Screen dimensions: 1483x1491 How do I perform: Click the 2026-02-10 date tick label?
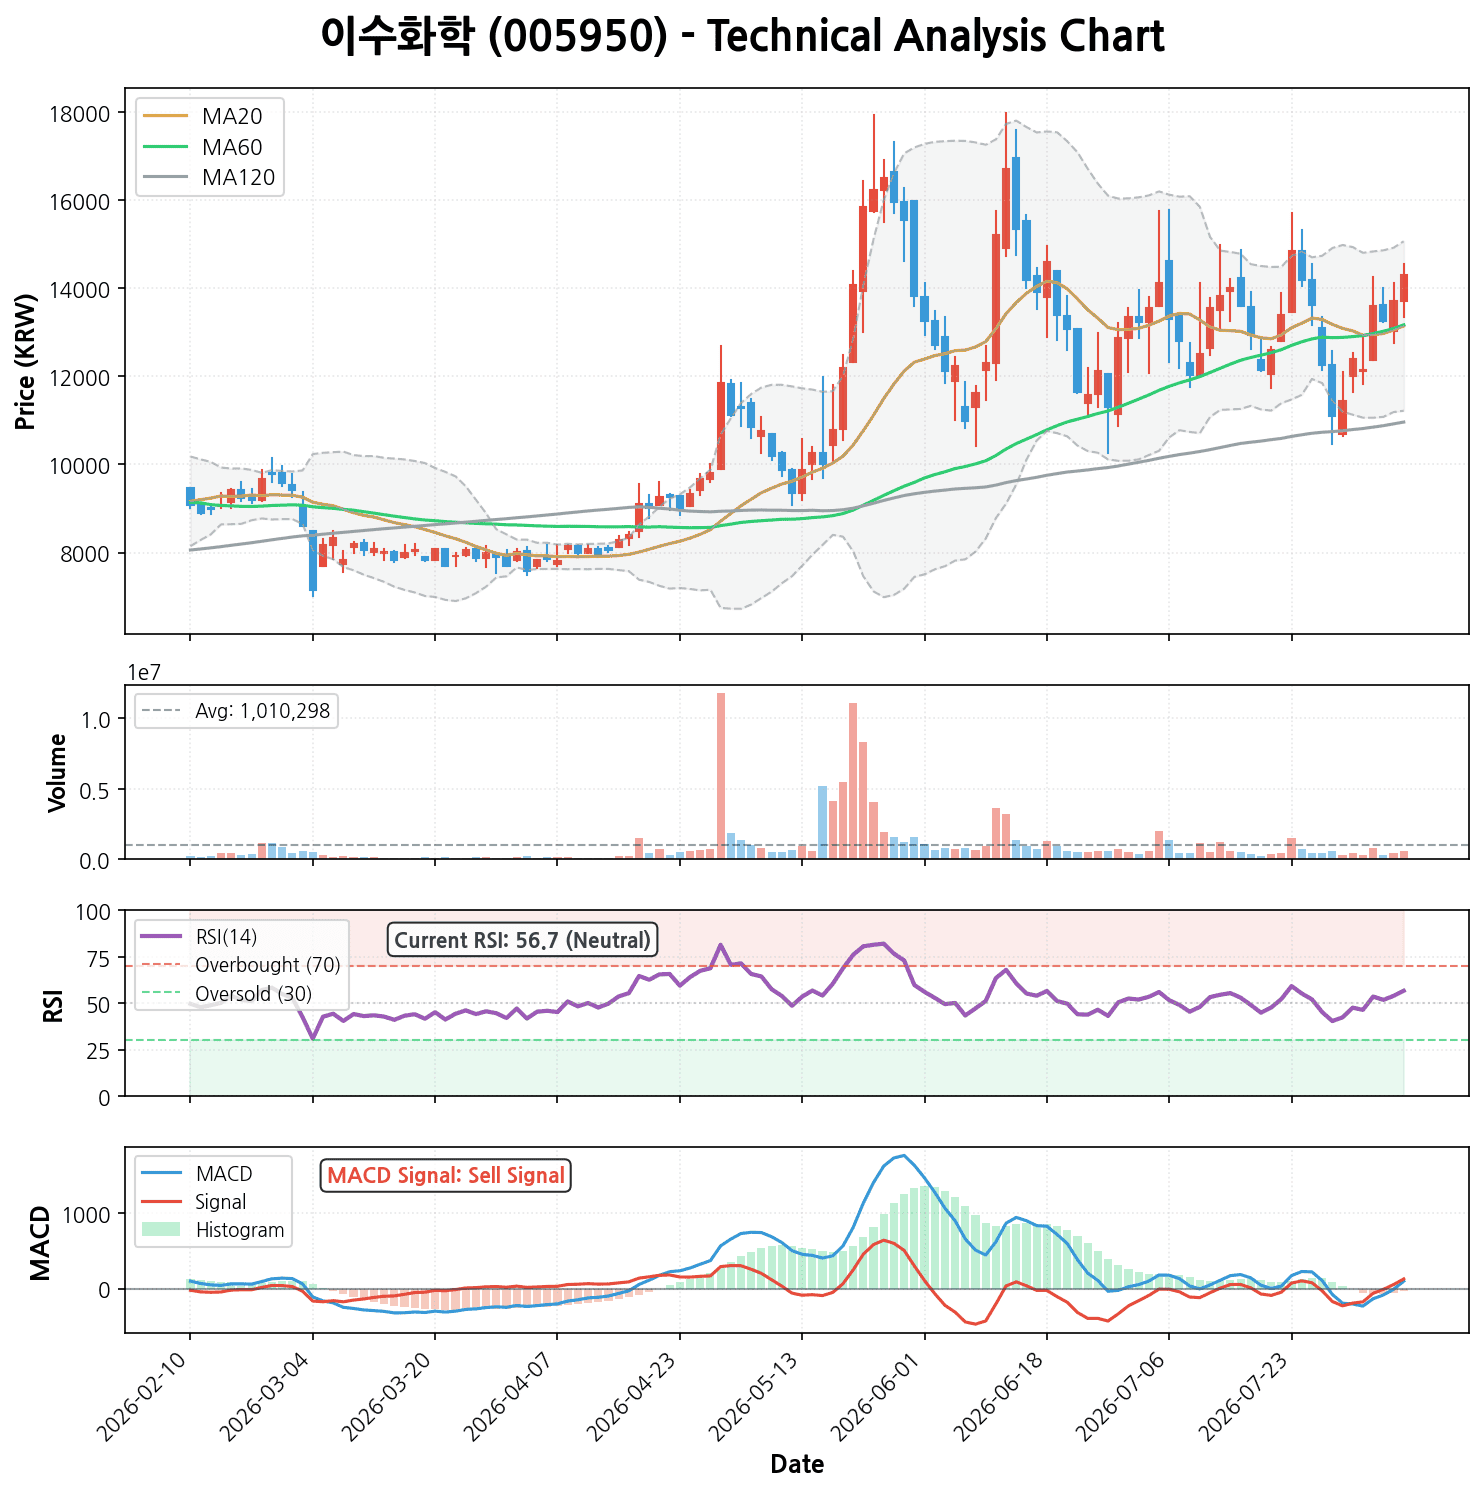[x=144, y=1395]
